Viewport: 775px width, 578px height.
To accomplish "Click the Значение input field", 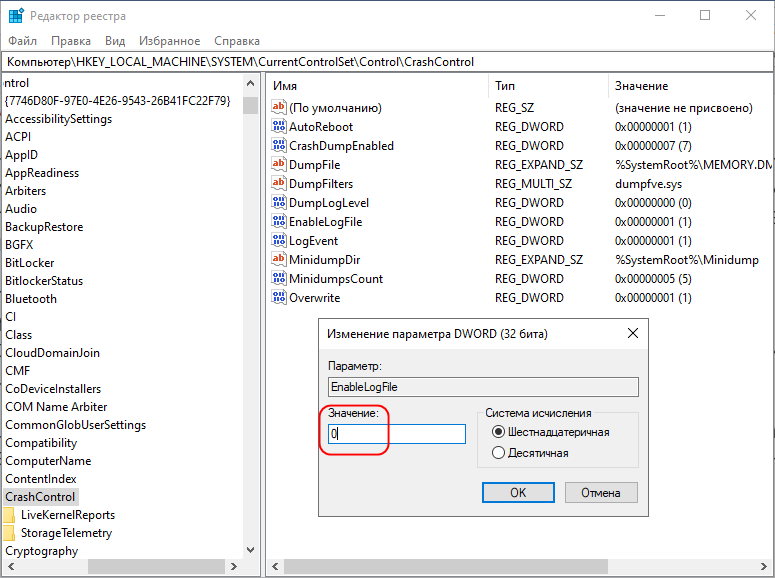I will point(397,434).
